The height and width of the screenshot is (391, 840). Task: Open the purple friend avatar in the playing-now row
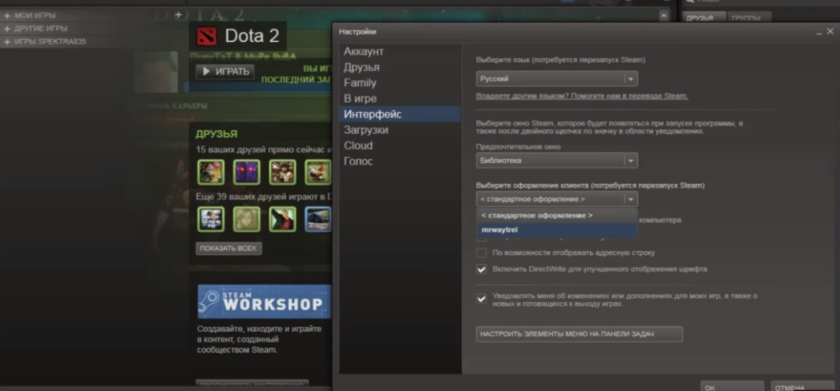pyautogui.click(x=246, y=172)
